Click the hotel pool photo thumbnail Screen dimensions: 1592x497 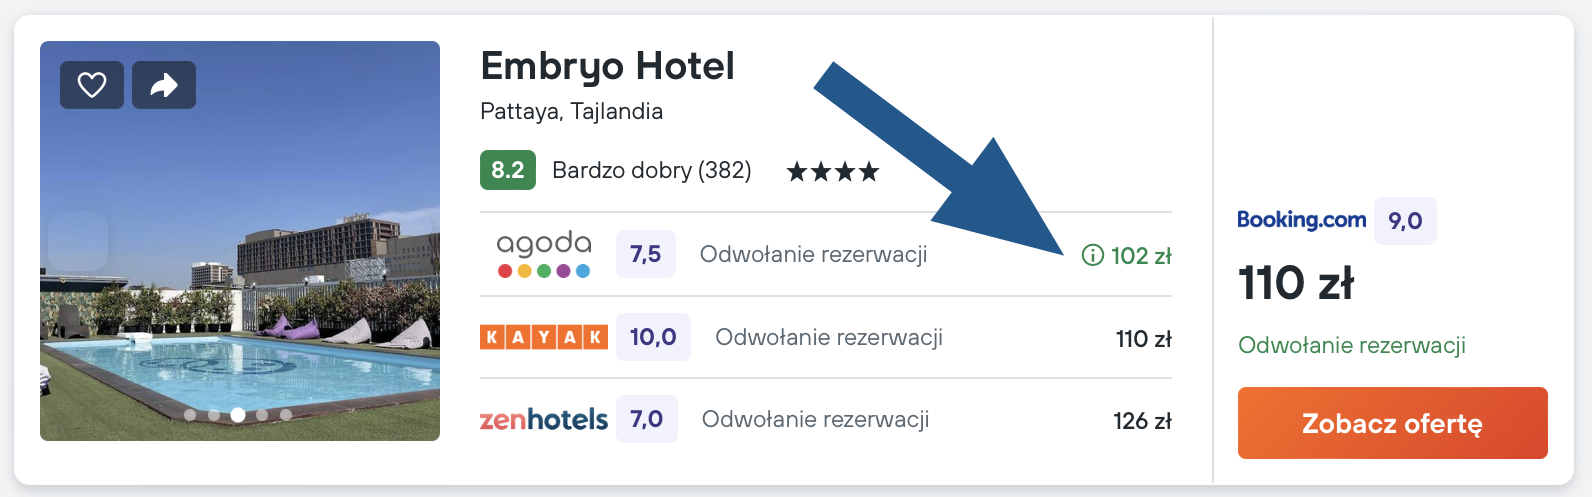(x=240, y=241)
